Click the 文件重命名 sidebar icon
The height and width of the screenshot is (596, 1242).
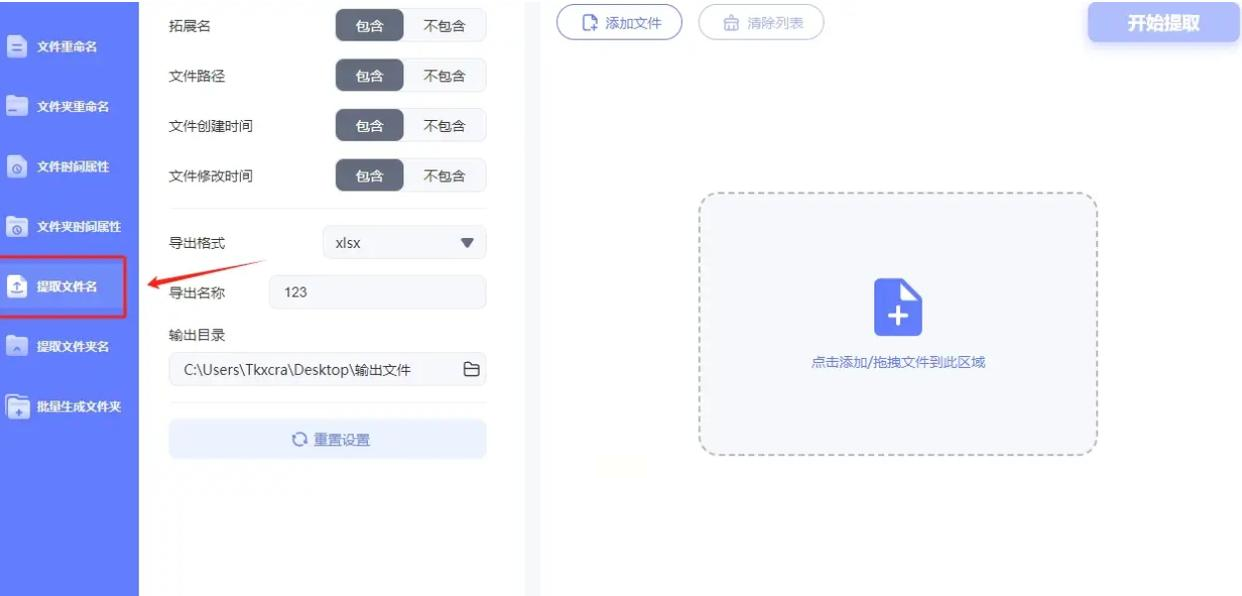click(x=17, y=47)
